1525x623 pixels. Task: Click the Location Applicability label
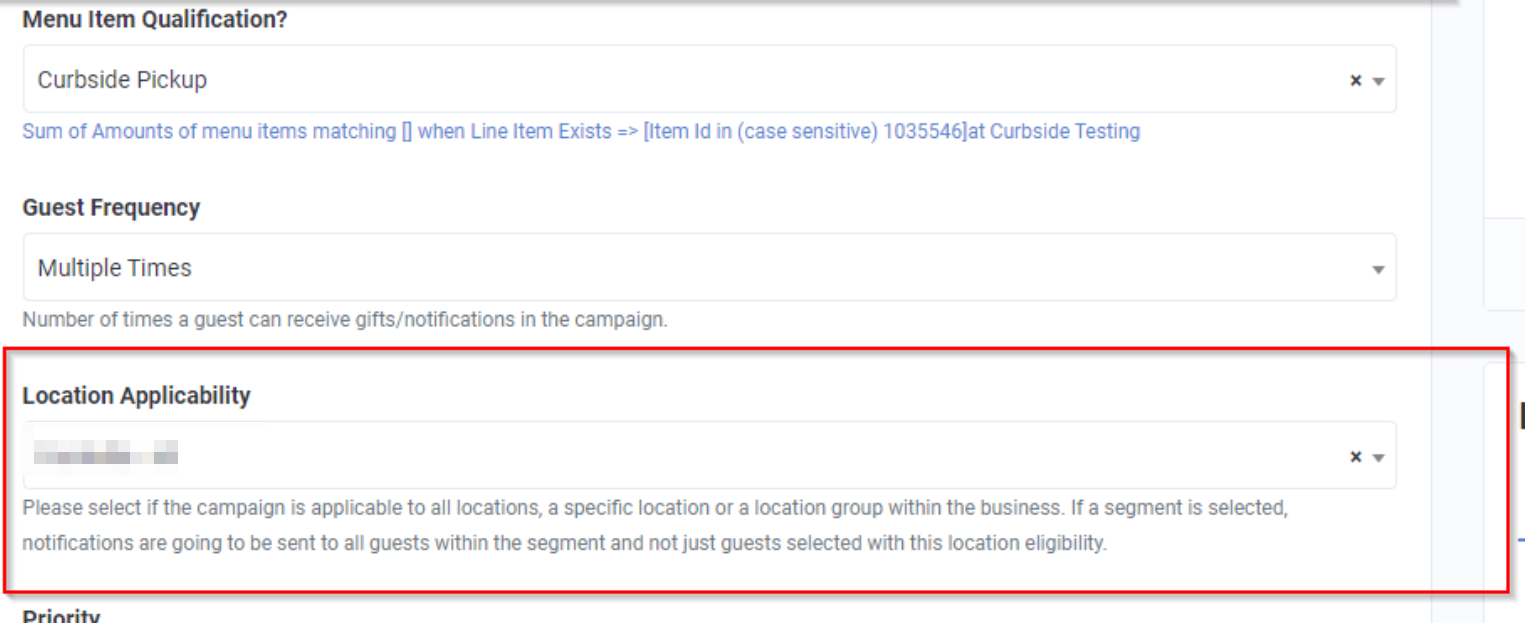[136, 395]
